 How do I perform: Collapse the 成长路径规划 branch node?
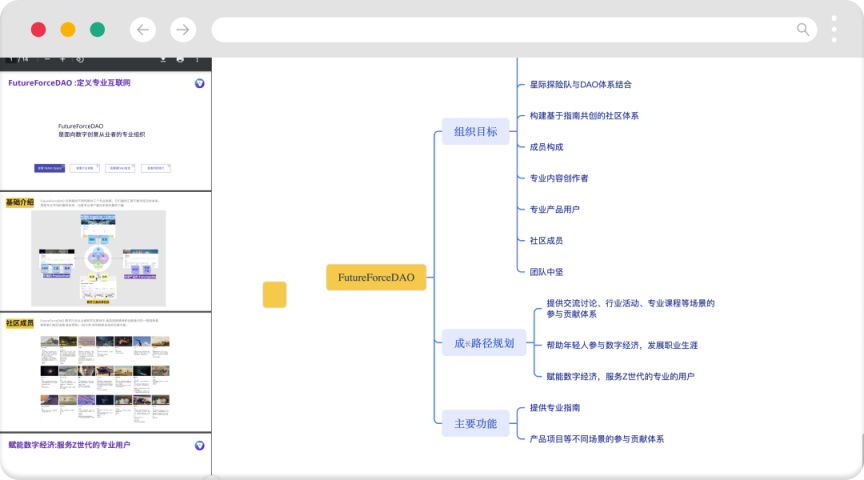[x=484, y=343]
